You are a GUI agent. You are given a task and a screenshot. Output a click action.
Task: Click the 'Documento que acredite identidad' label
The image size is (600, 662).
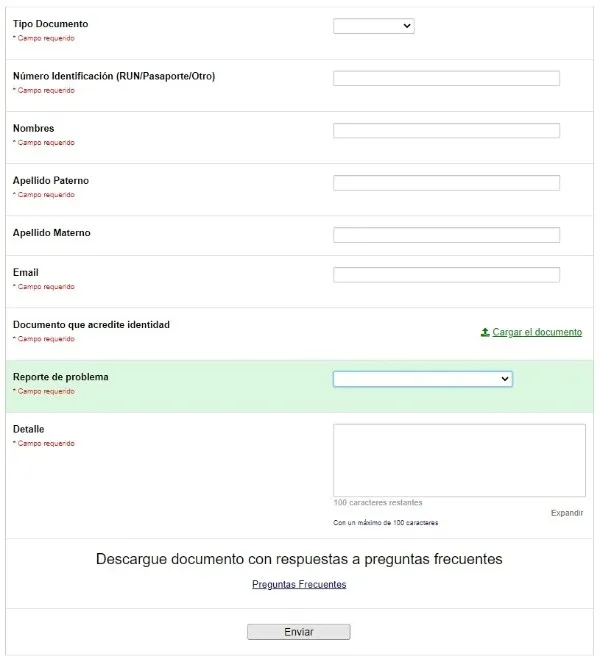point(91,324)
